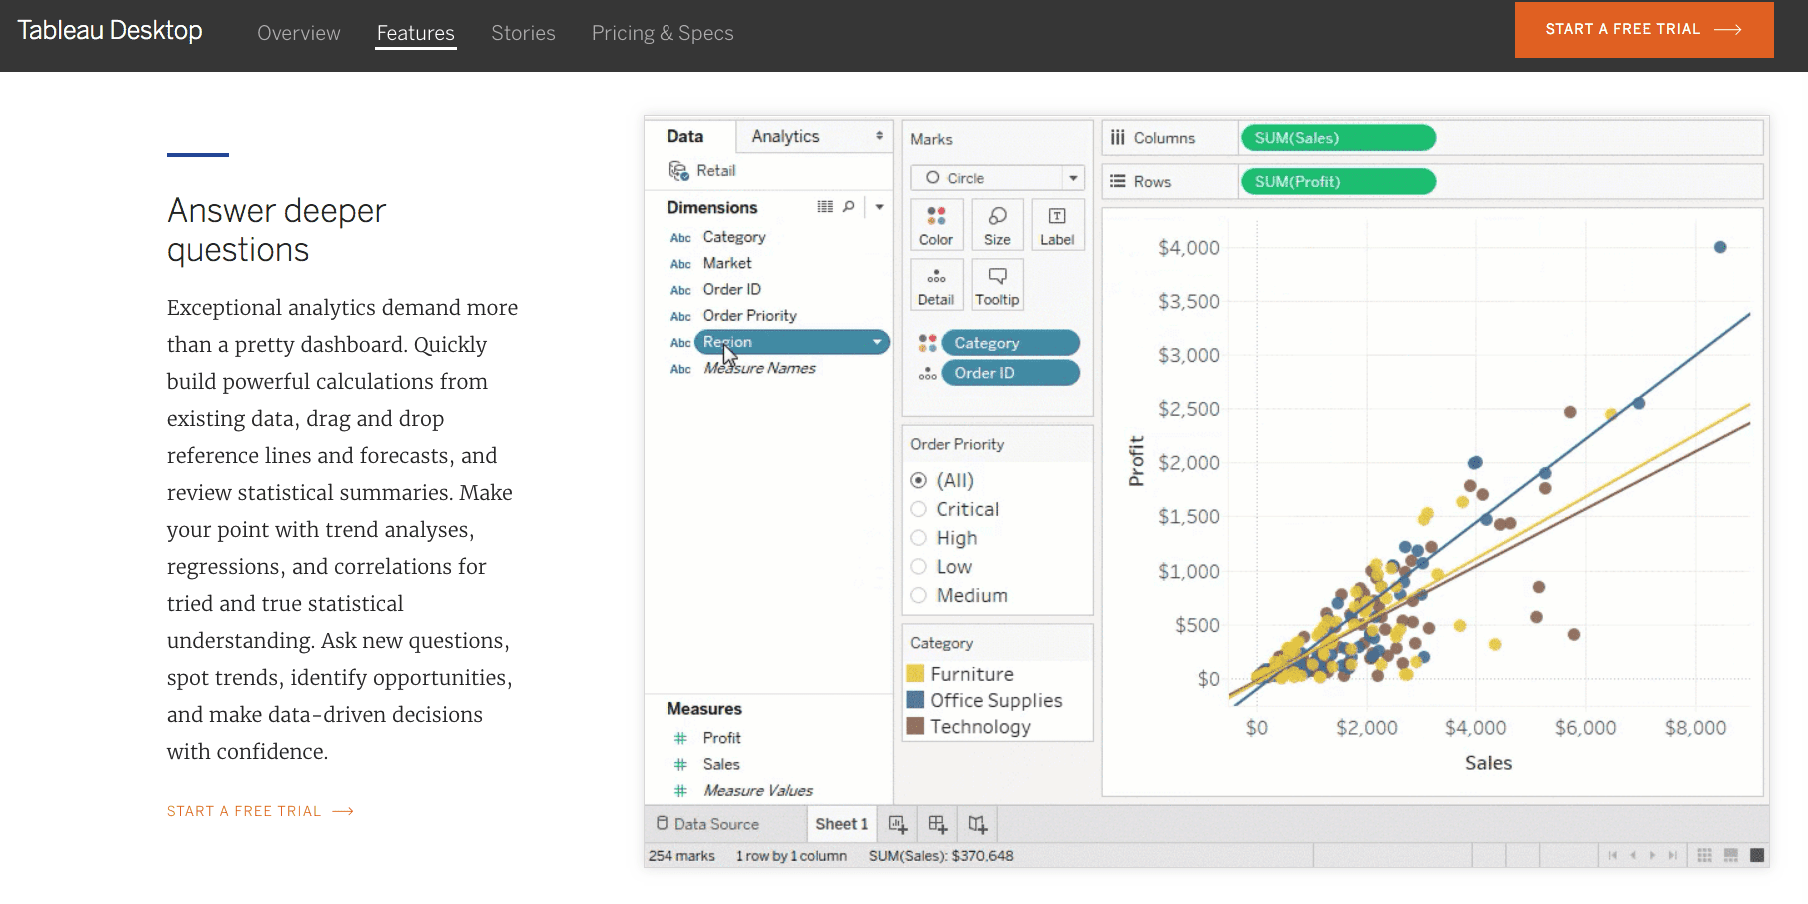Click the Analytics pane switch arrows
The width and height of the screenshot is (1808, 904).
point(880,136)
